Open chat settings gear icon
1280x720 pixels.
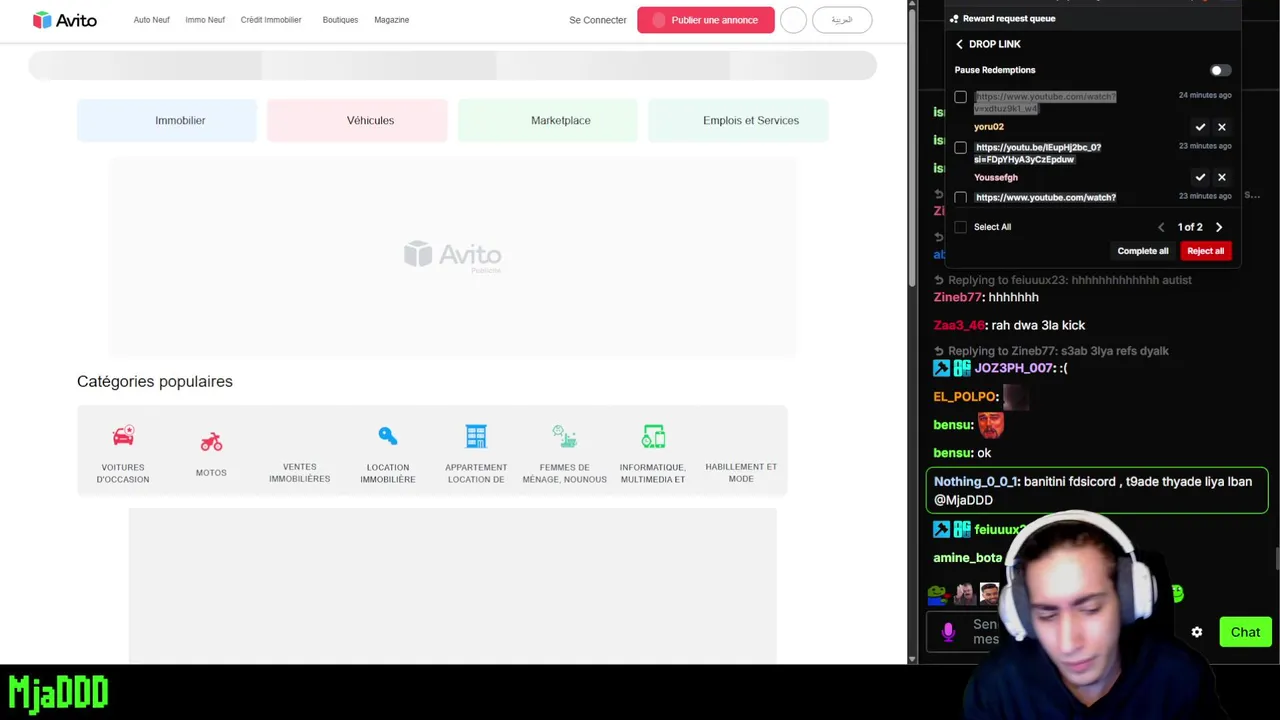[x=1197, y=632]
